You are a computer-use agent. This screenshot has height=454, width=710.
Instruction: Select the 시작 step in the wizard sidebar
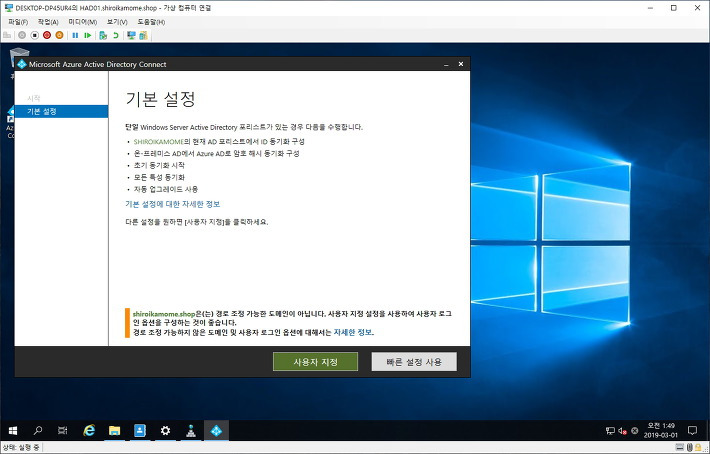(x=34, y=98)
